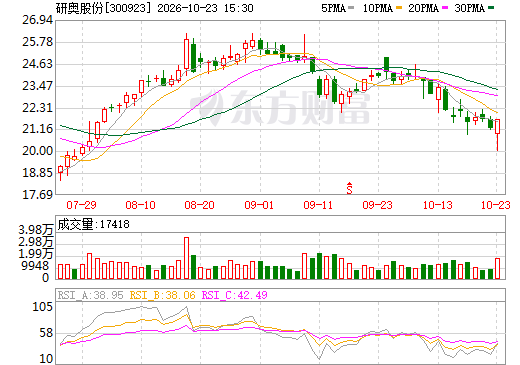Click the 20.00 price axis label
Image resolution: width=520 pixels, height=365 pixels.
pos(38,151)
